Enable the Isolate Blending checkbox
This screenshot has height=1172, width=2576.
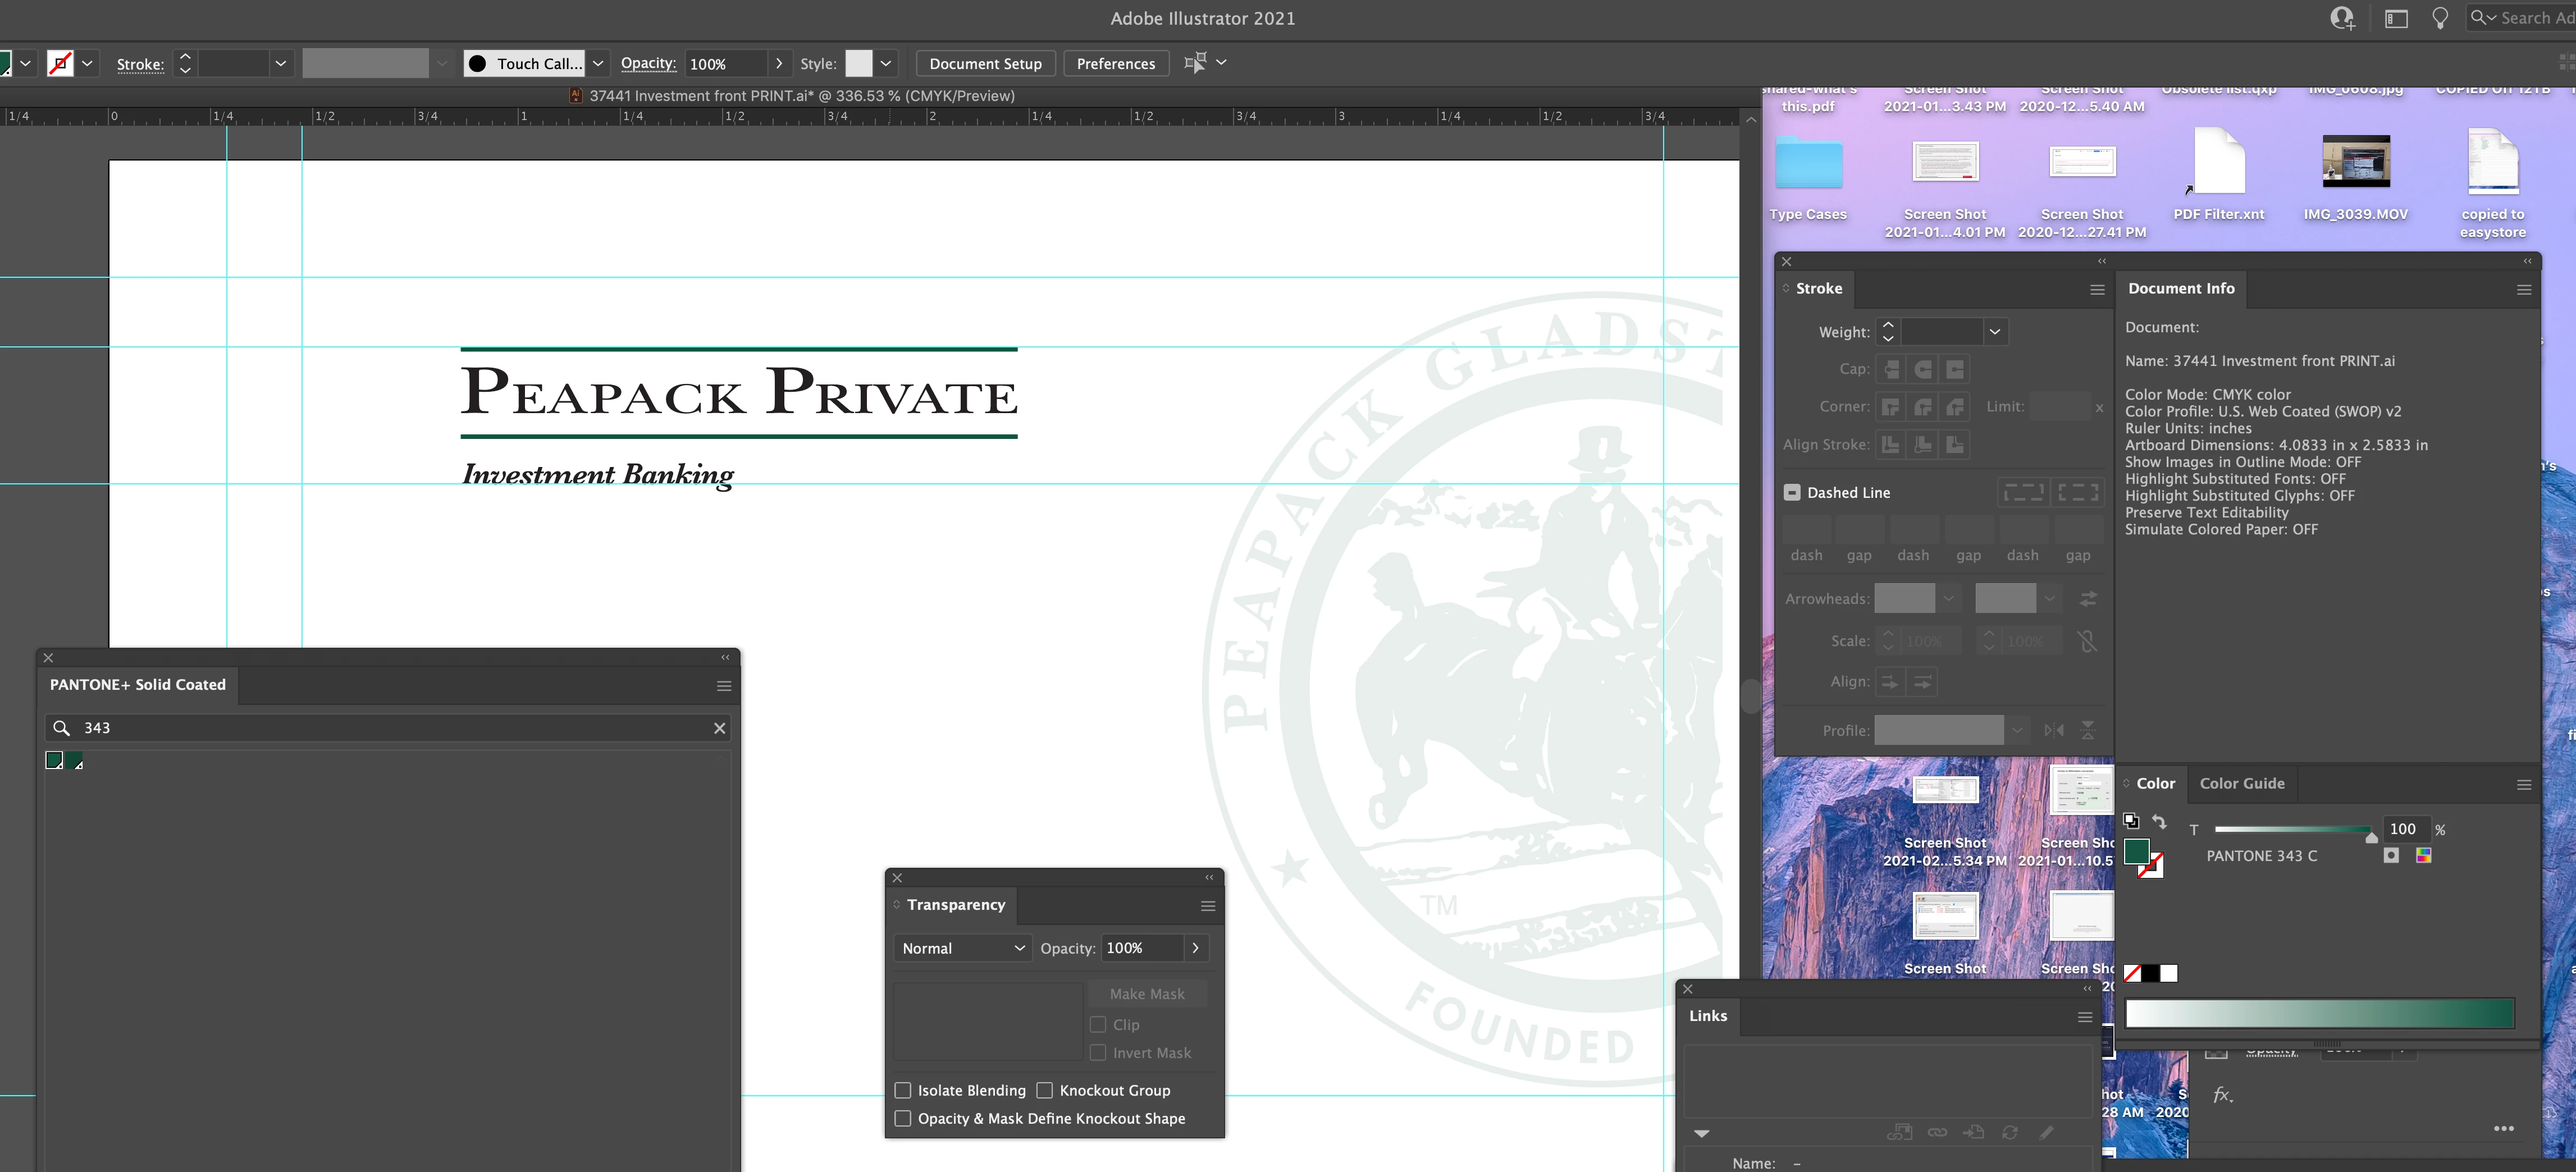[903, 1090]
